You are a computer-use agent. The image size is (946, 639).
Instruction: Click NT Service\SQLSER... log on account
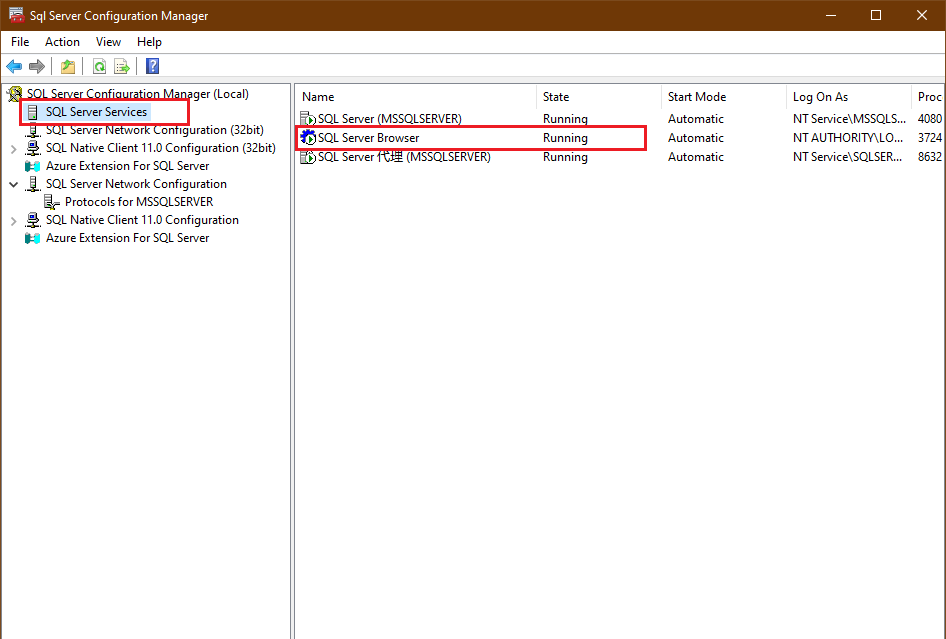pos(847,157)
